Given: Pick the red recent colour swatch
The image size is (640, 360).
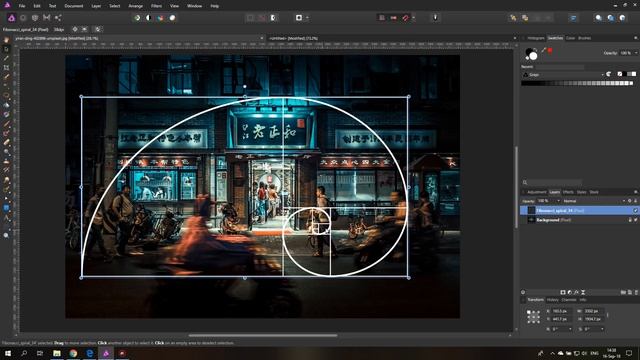Looking at the screenshot, I should (x=550, y=50).
